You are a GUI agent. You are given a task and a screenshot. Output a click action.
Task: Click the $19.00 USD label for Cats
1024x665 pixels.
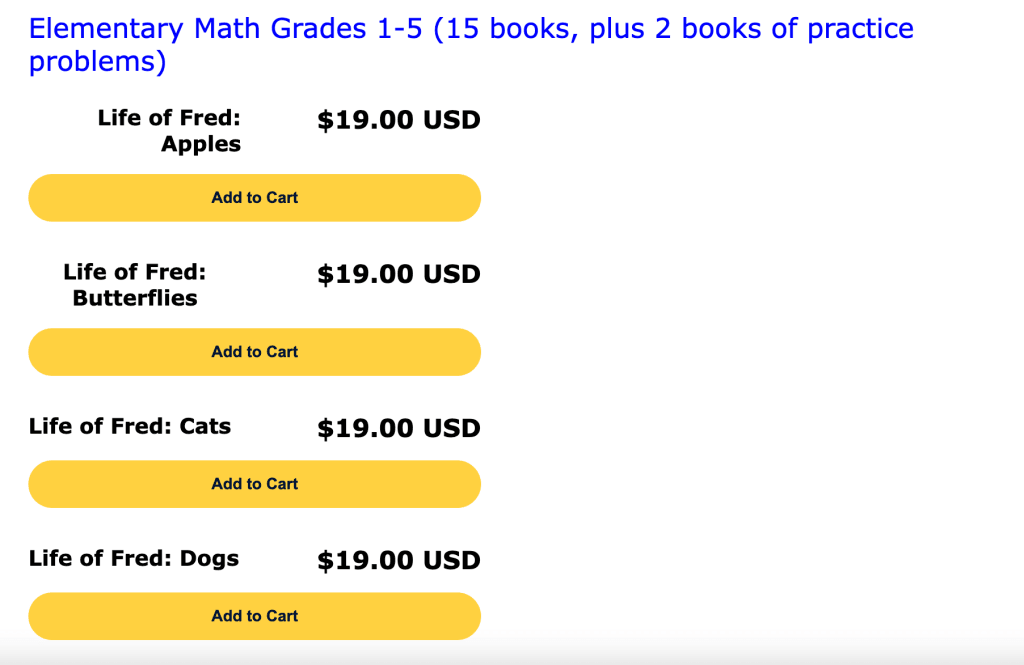[x=399, y=427]
